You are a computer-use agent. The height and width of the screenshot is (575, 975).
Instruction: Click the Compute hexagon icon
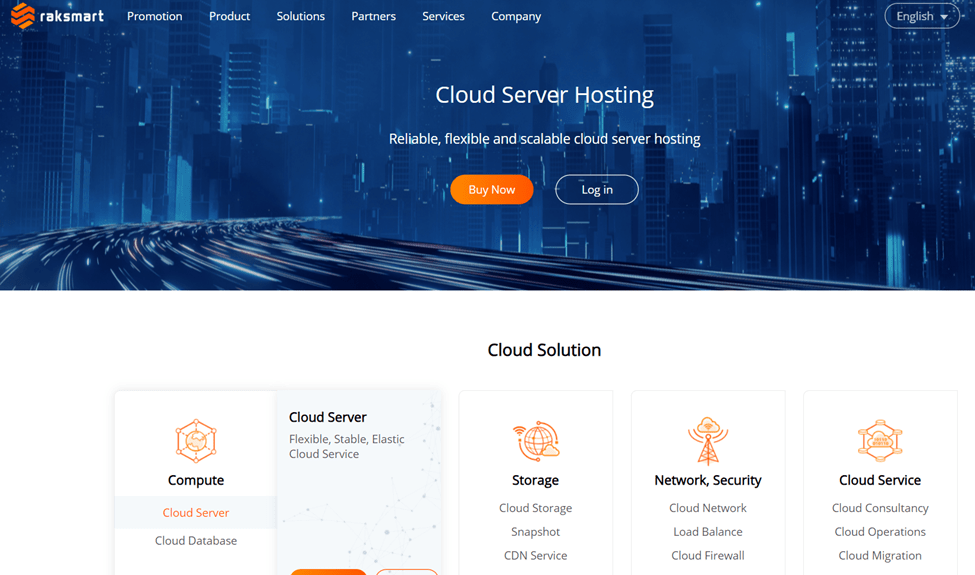(x=196, y=440)
